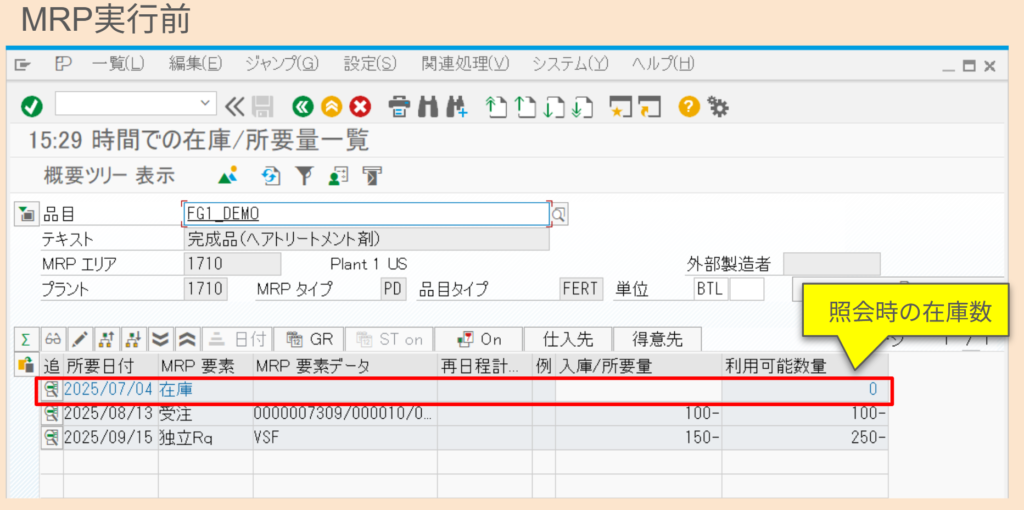Click the pencil change element icon
This screenshot has height=510, width=1024.
[80, 339]
